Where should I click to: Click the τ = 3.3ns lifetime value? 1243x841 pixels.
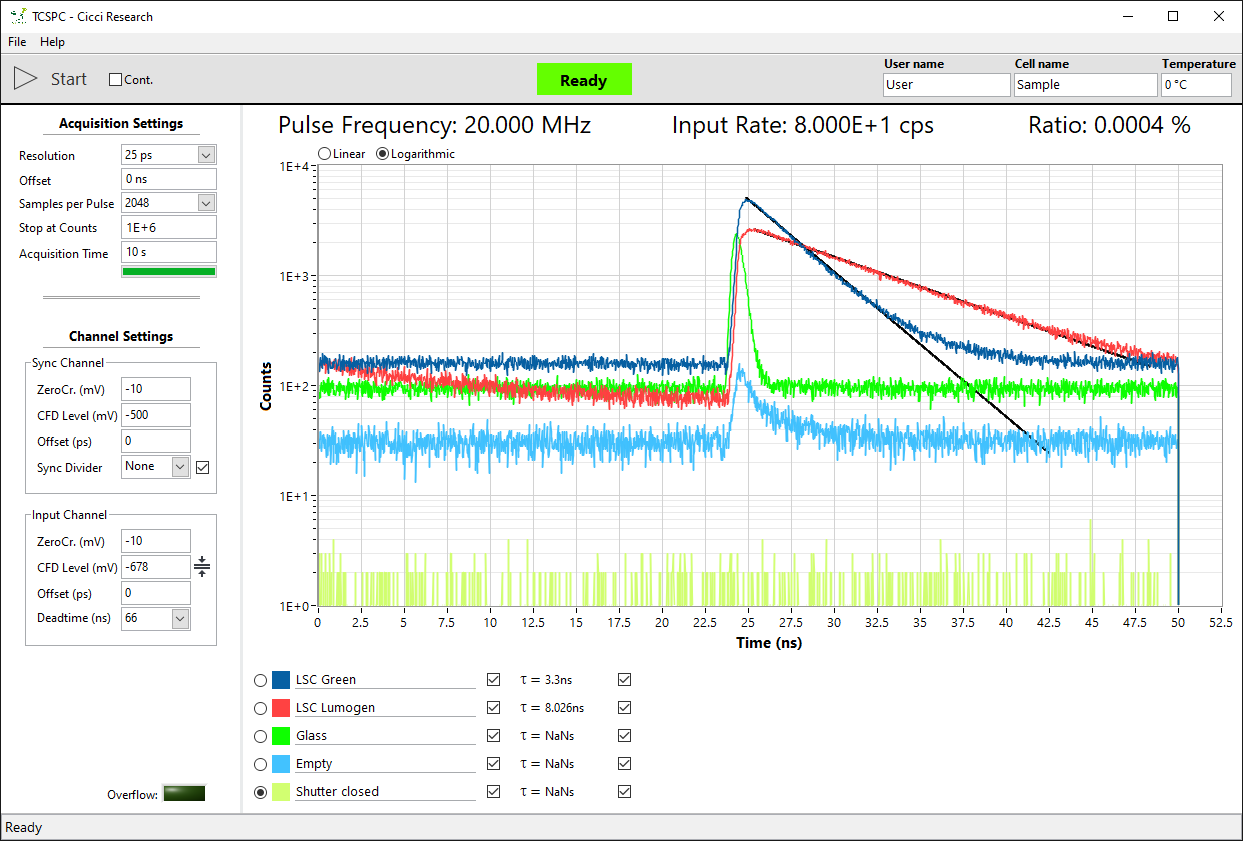pyautogui.click(x=544, y=680)
